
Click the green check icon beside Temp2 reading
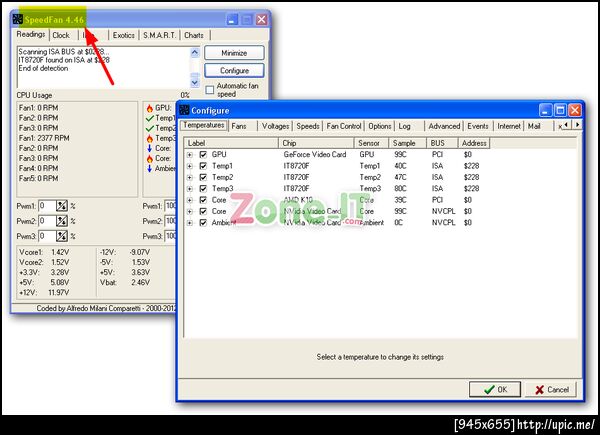click(x=150, y=128)
